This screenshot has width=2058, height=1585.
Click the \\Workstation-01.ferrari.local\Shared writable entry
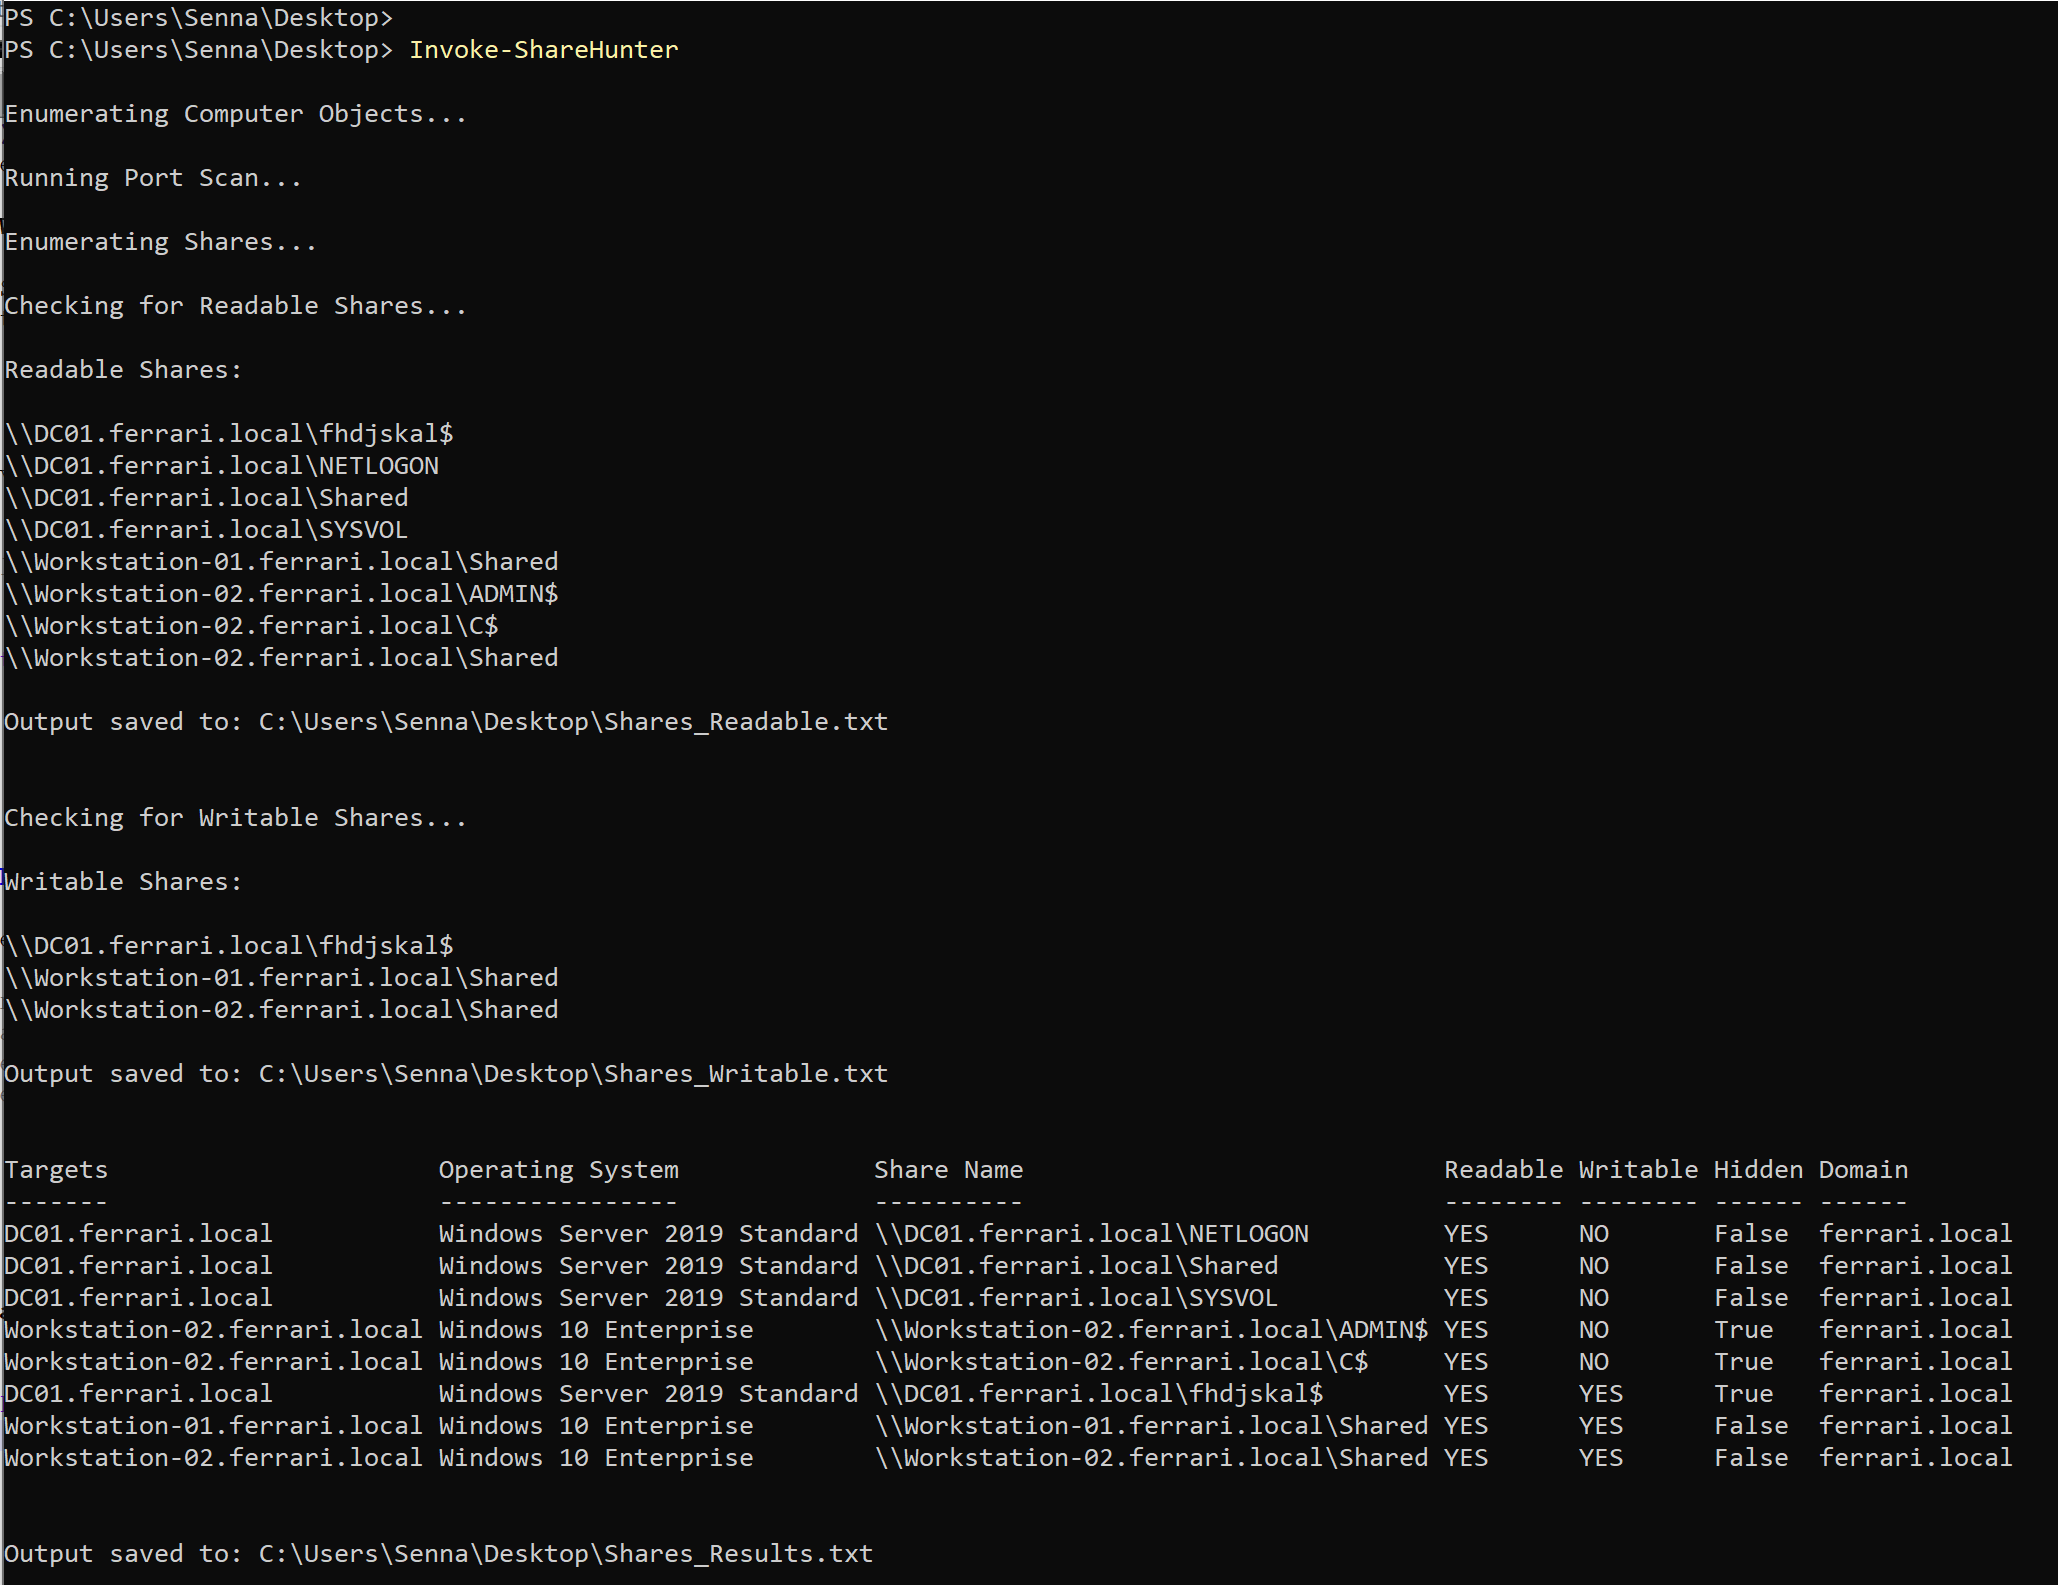281,977
